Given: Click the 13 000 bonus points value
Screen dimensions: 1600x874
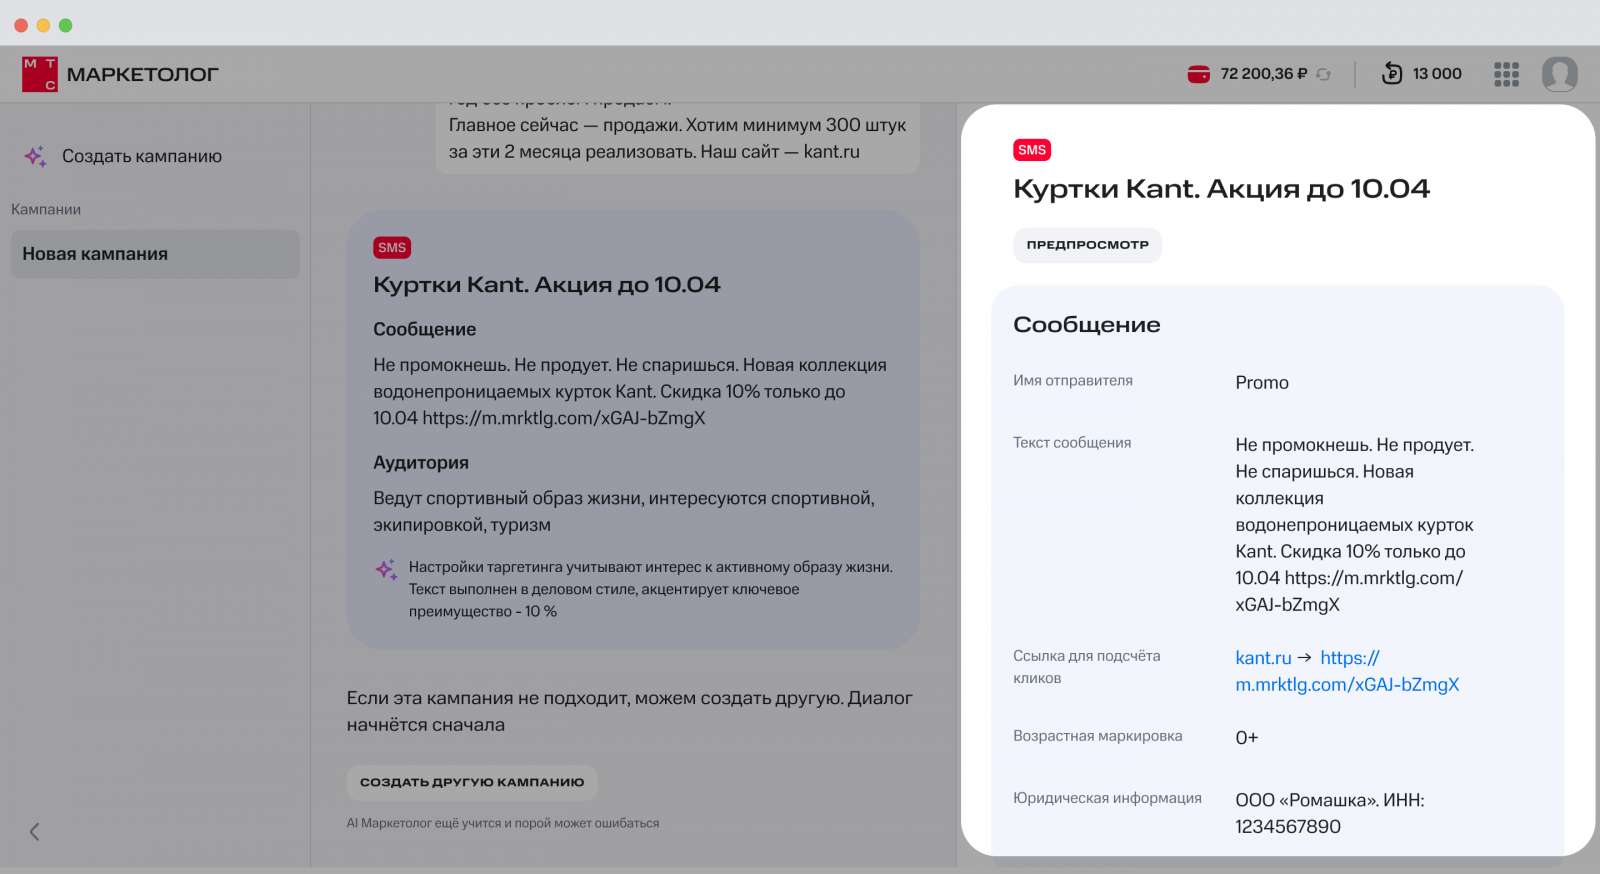Looking at the screenshot, I should (x=1437, y=74).
